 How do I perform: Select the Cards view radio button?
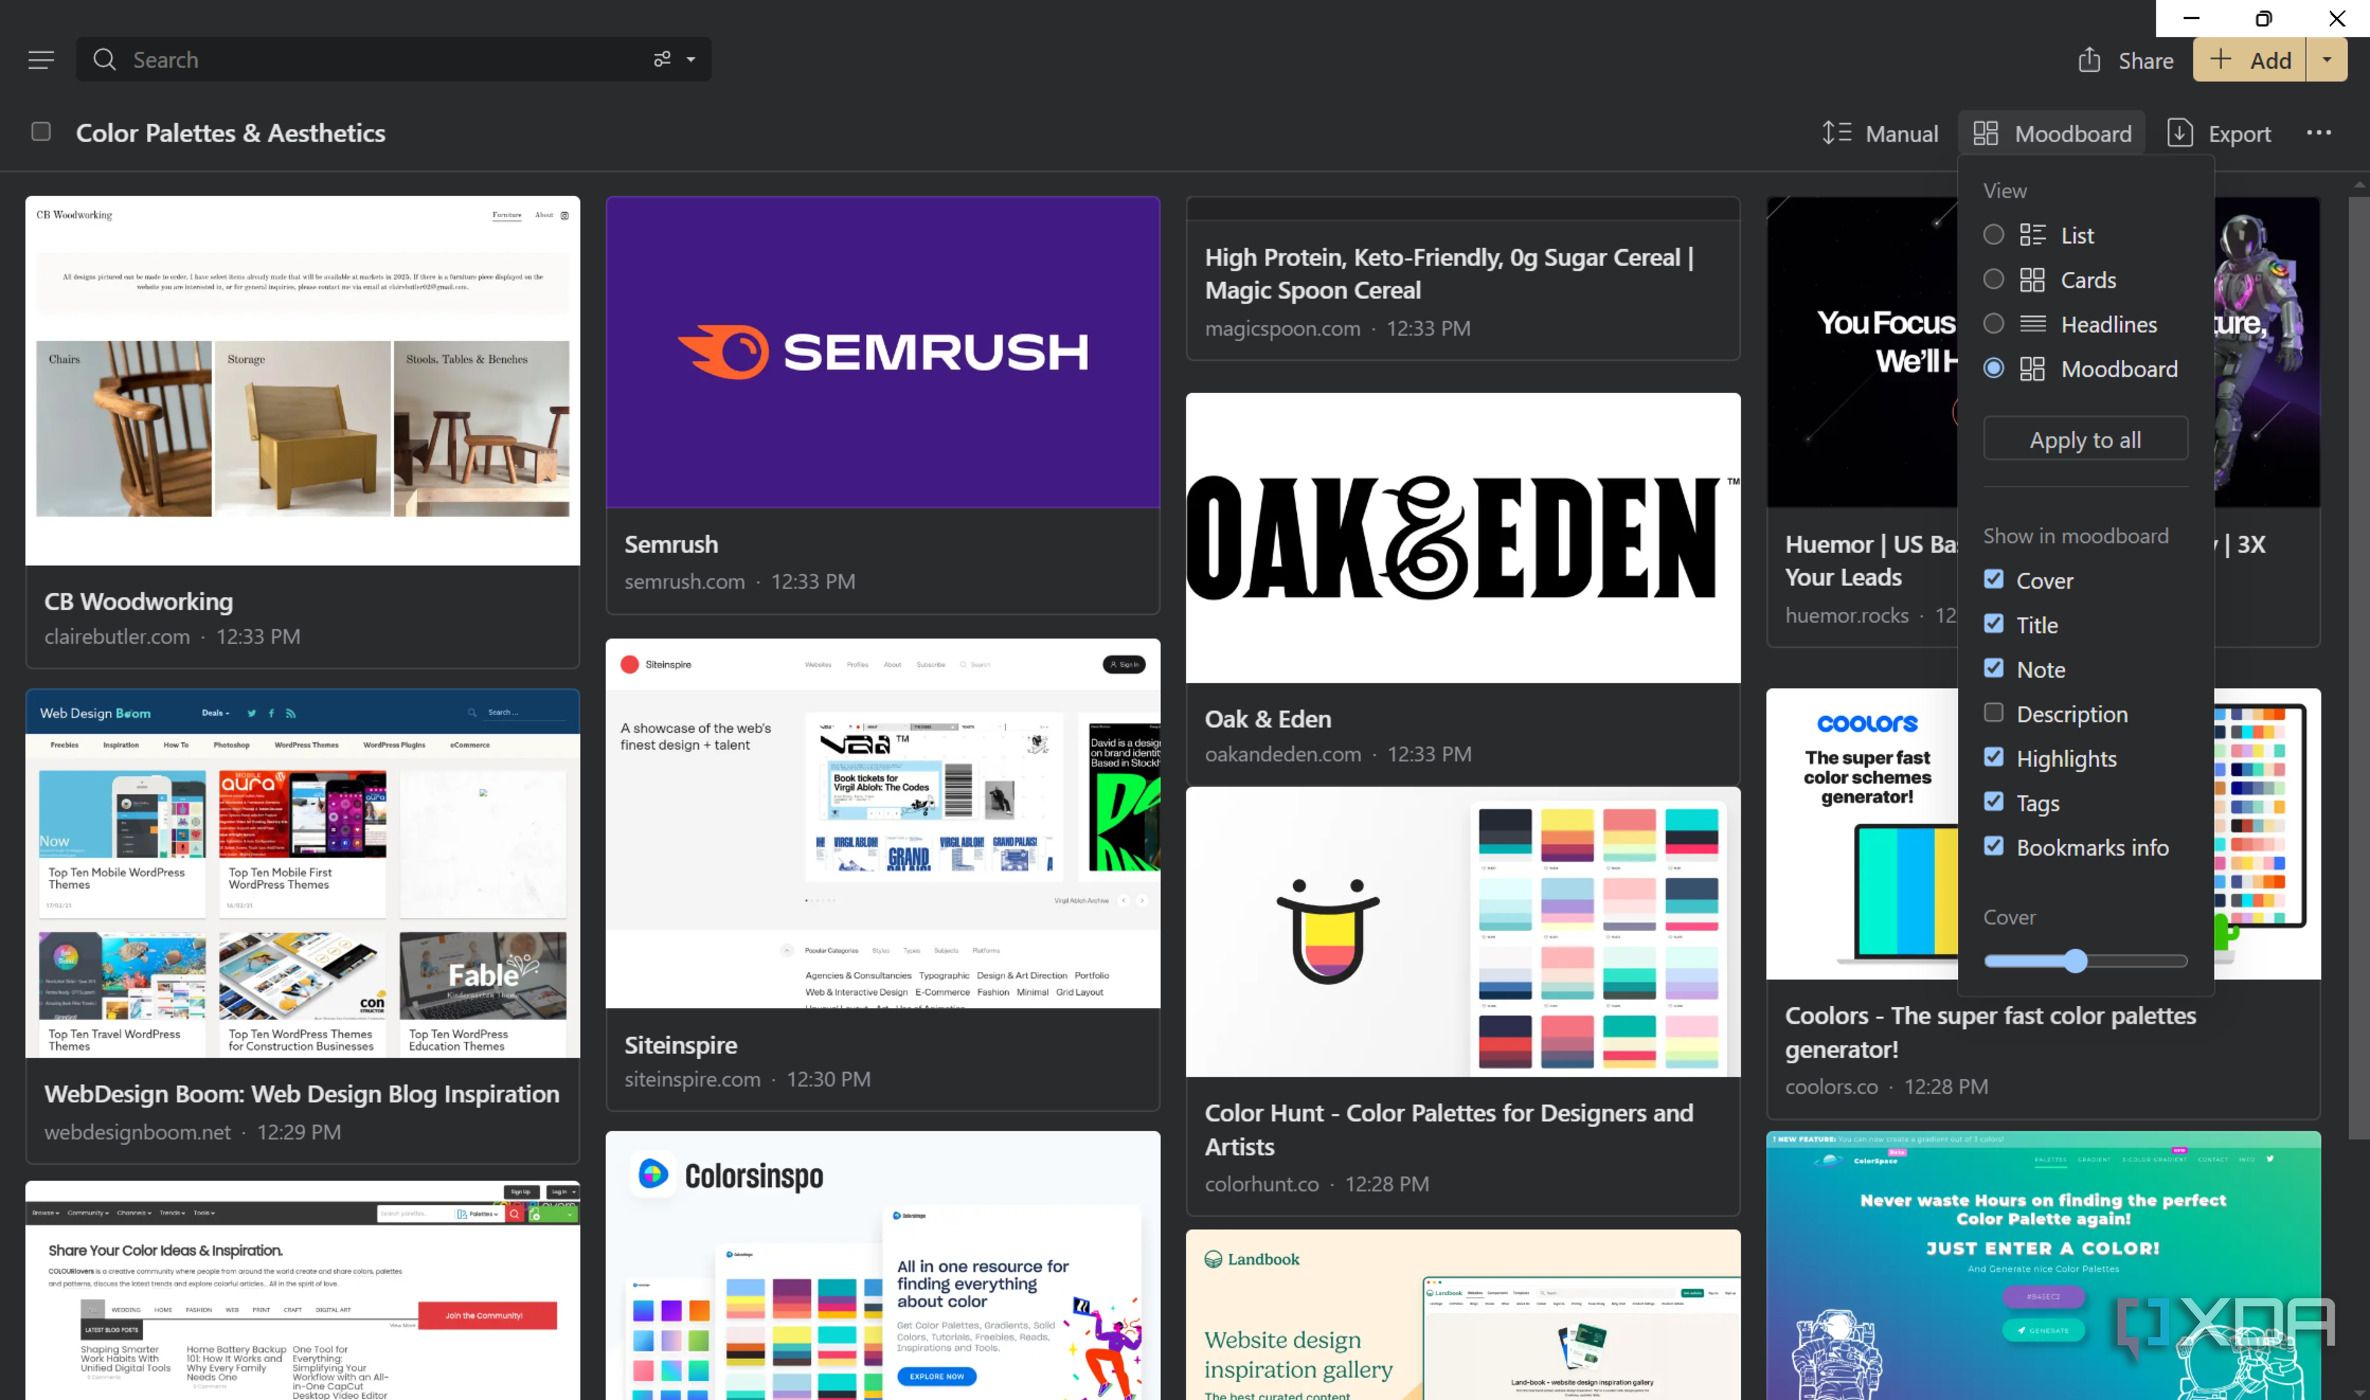pos(1994,280)
